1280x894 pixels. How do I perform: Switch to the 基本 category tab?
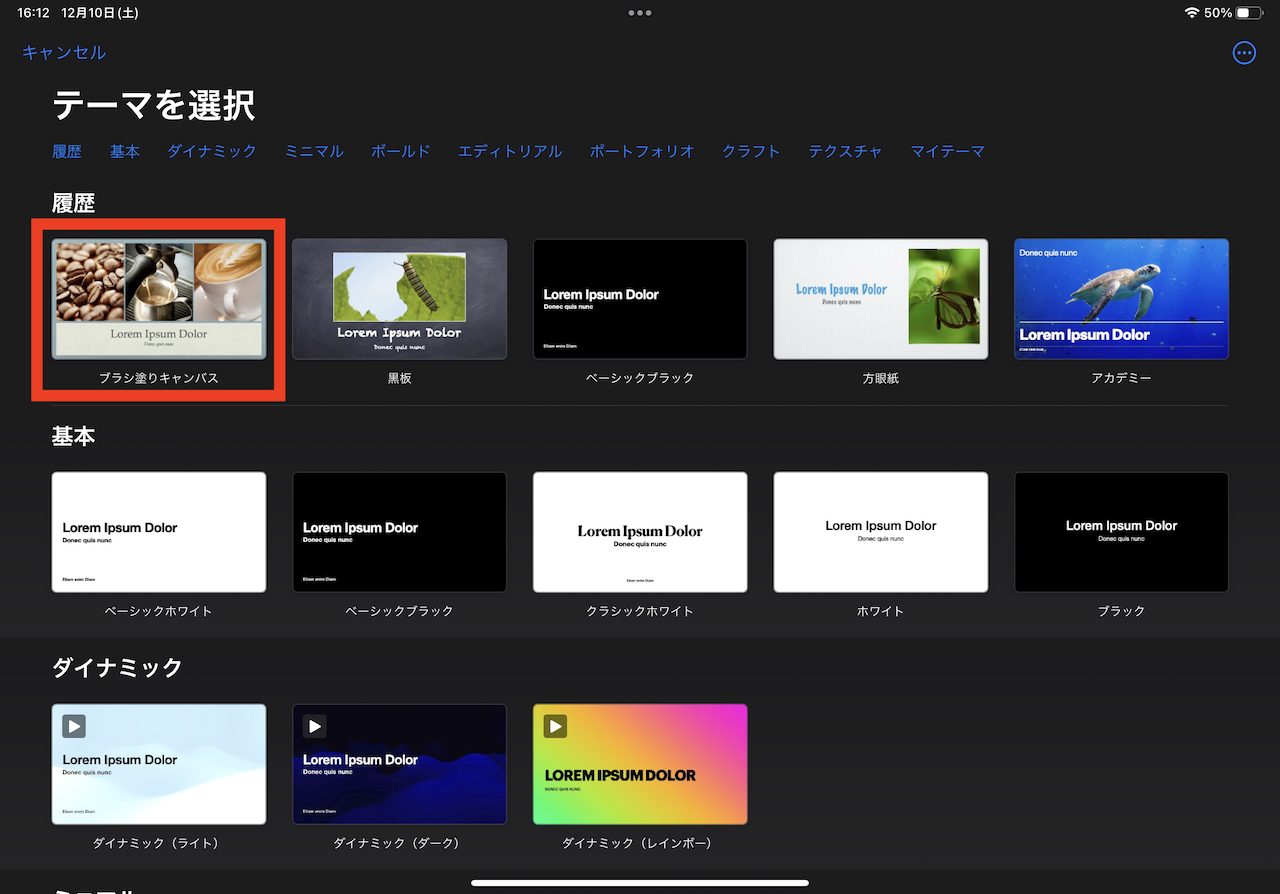pos(125,151)
